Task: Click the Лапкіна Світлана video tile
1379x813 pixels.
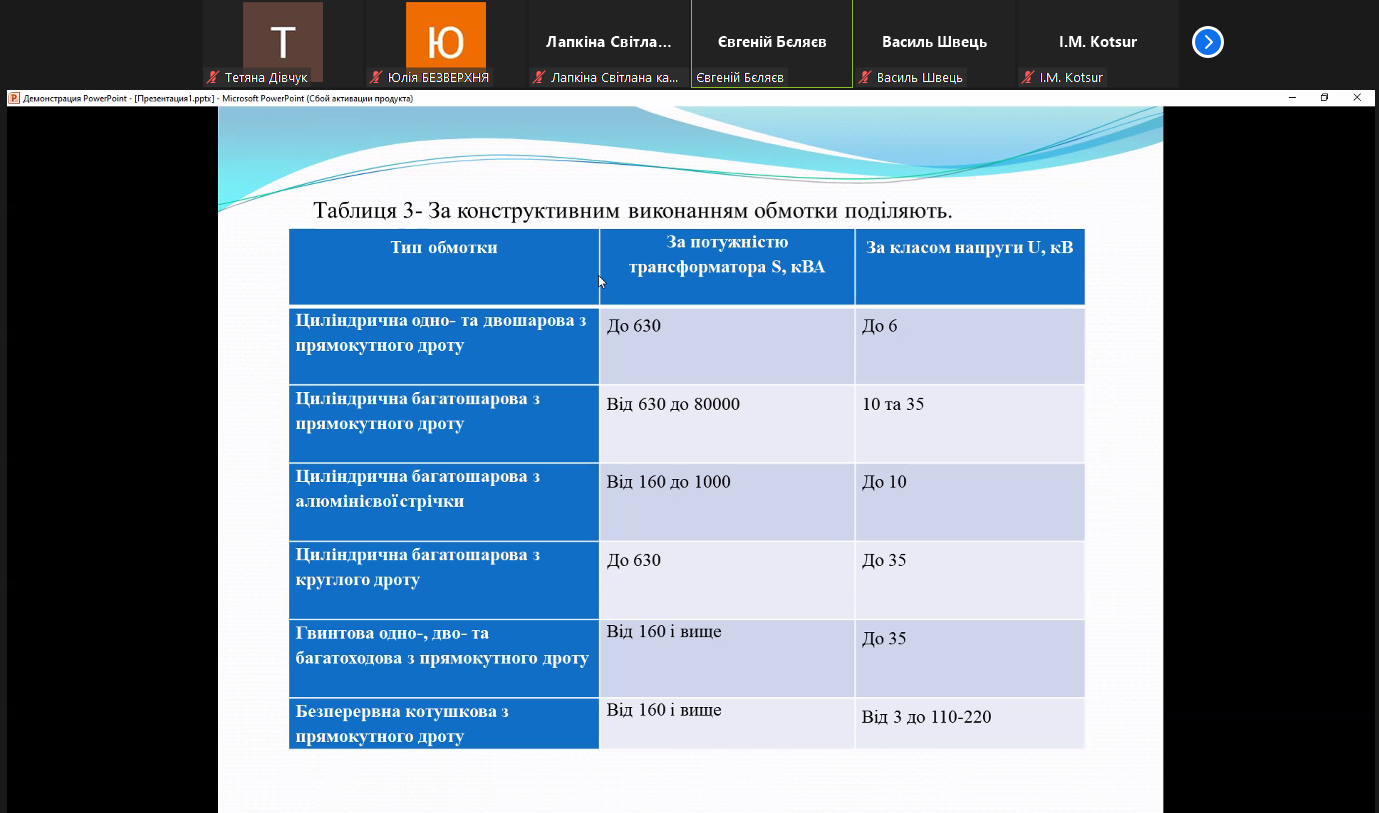Action: [609, 42]
